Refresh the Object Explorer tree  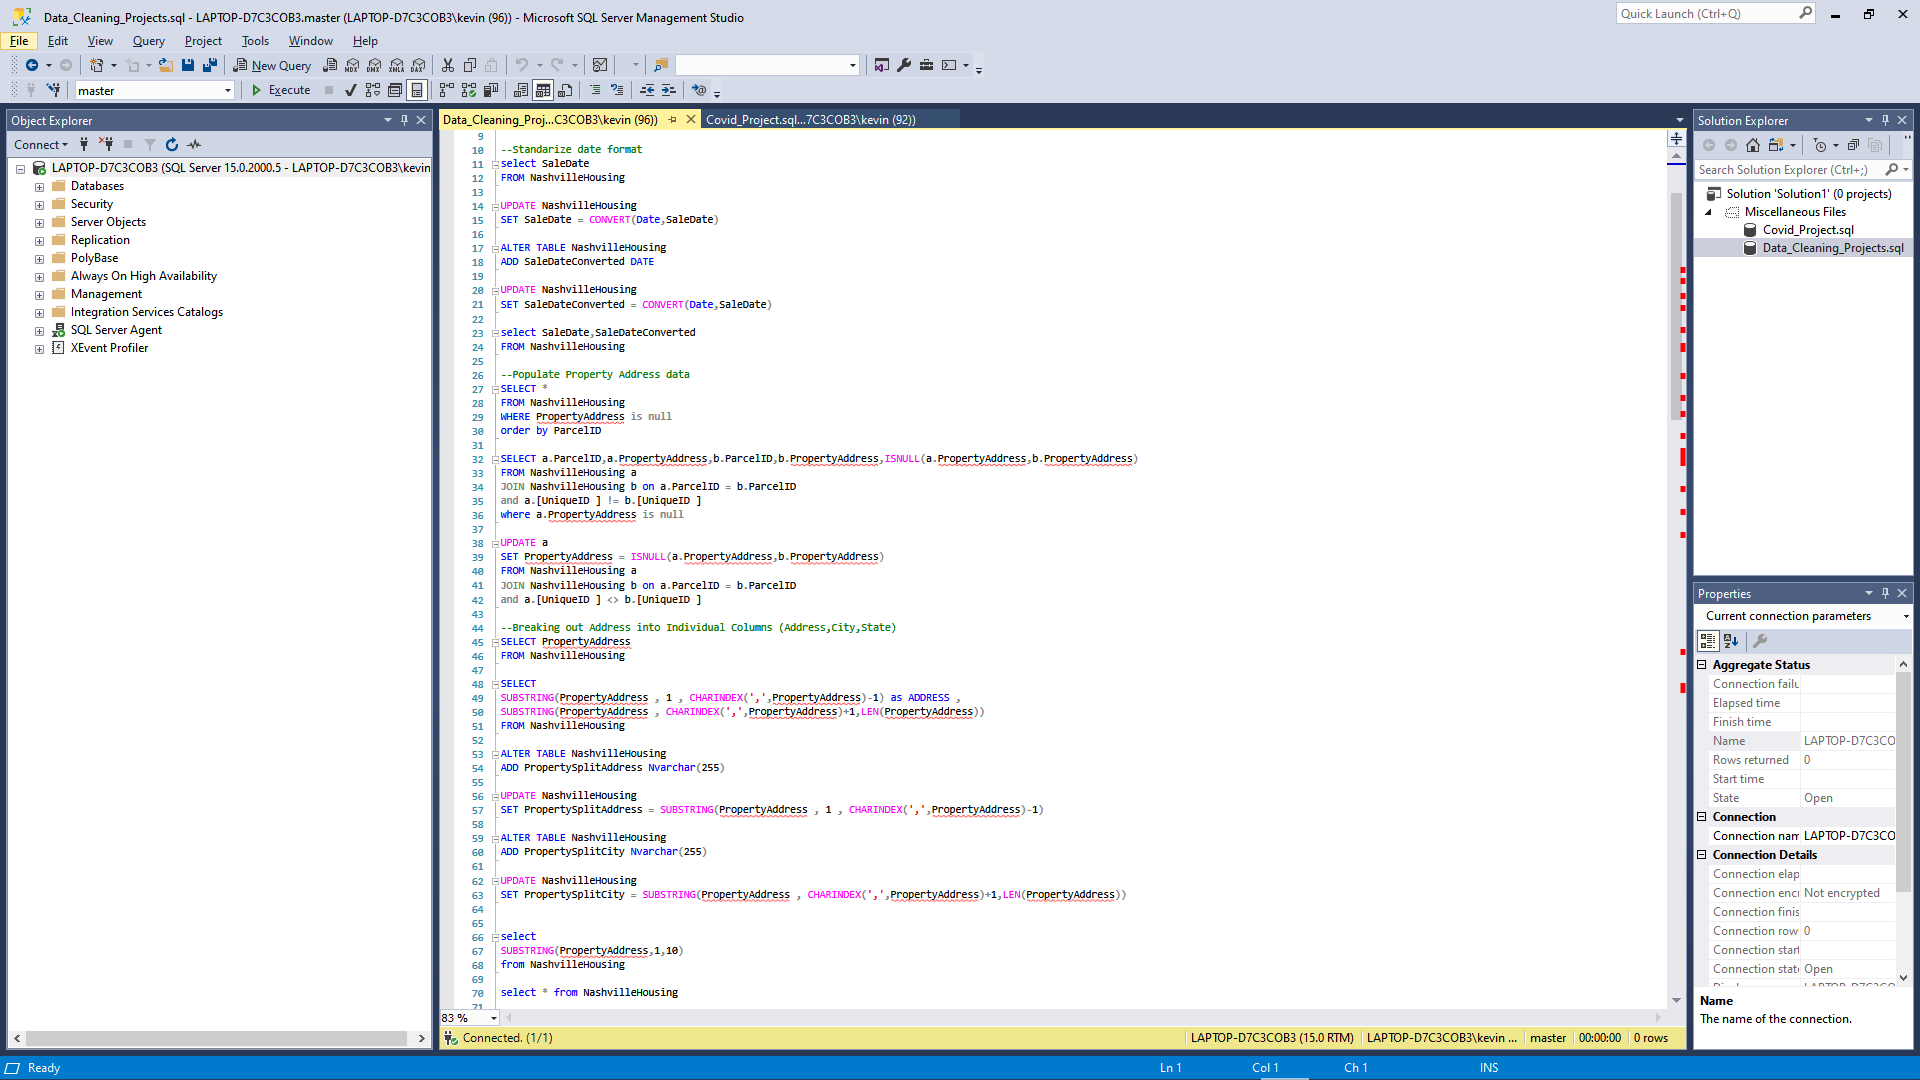pos(172,145)
